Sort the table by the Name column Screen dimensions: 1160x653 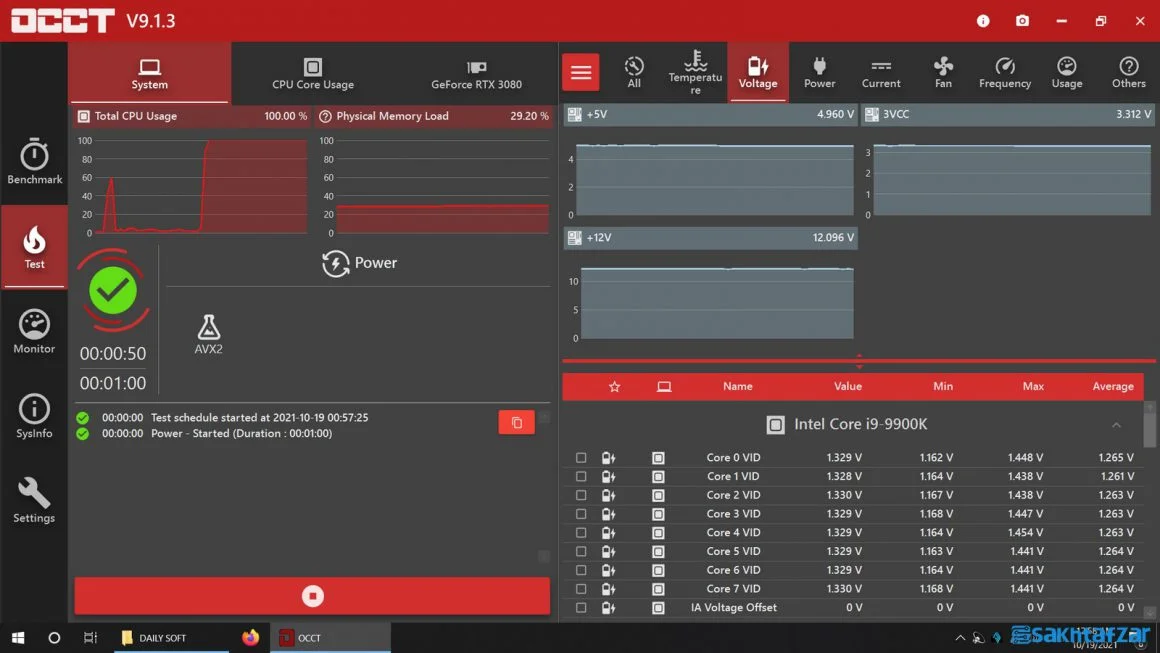pyautogui.click(x=738, y=387)
